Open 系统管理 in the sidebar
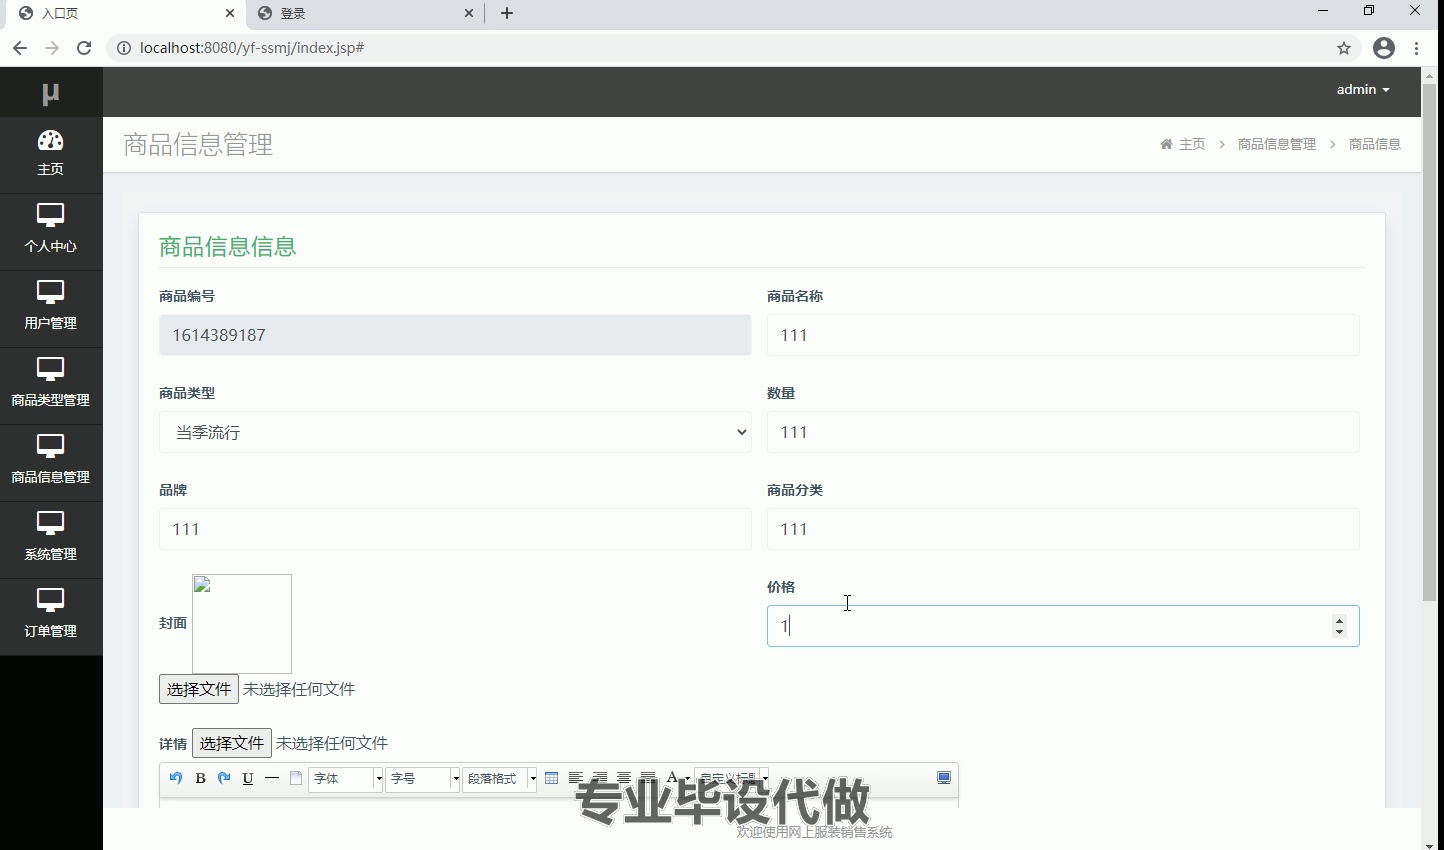Screen dimensions: 1444x850 point(51,540)
